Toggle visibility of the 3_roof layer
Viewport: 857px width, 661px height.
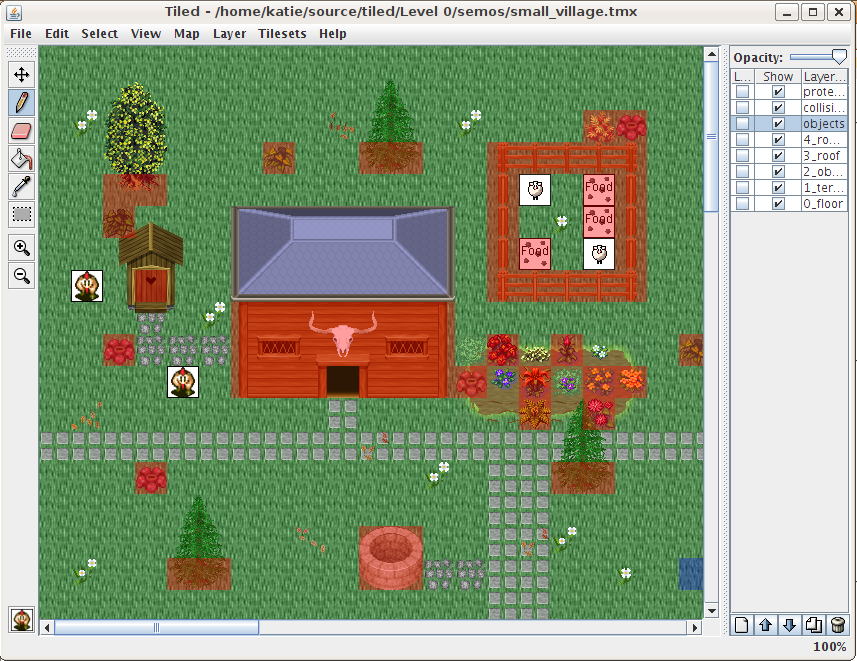(x=778, y=156)
